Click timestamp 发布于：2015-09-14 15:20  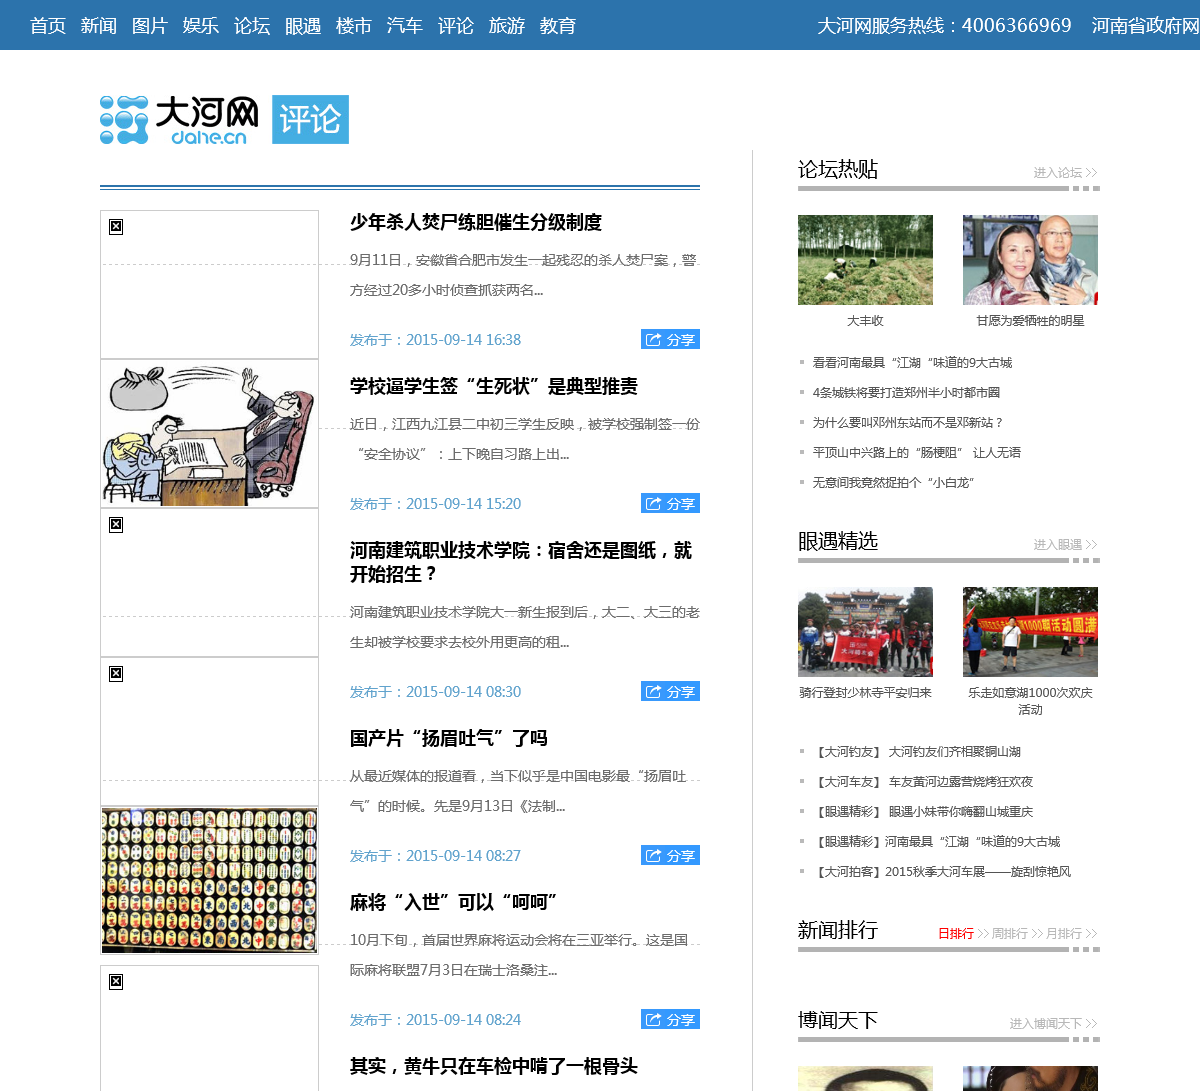(x=435, y=504)
